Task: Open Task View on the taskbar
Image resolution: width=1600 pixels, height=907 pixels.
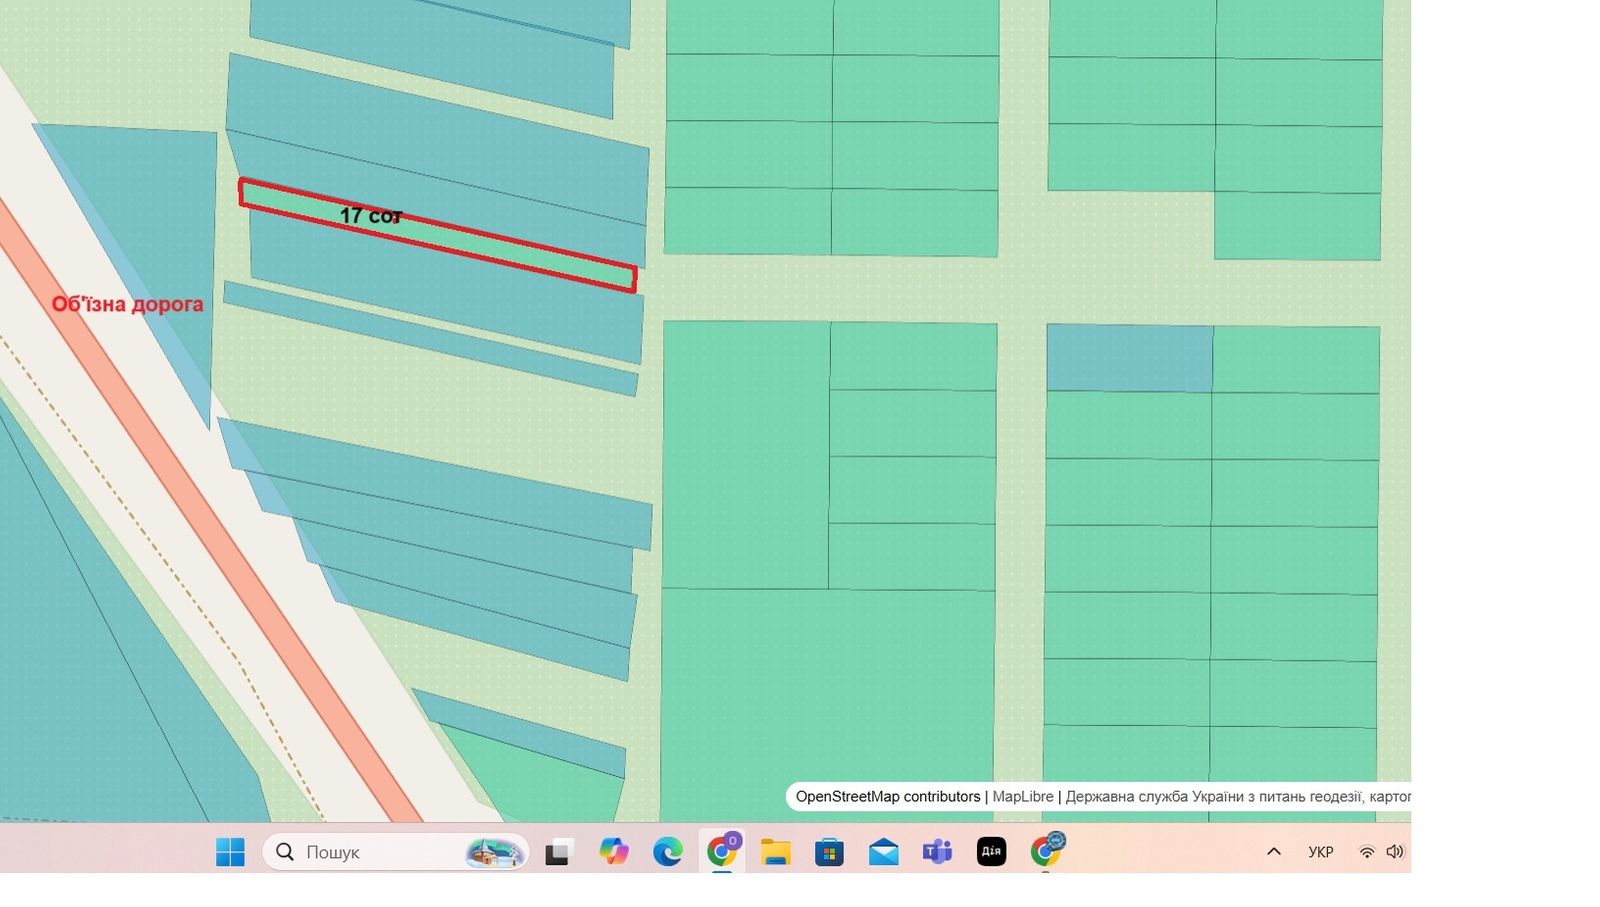Action: coord(558,852)
